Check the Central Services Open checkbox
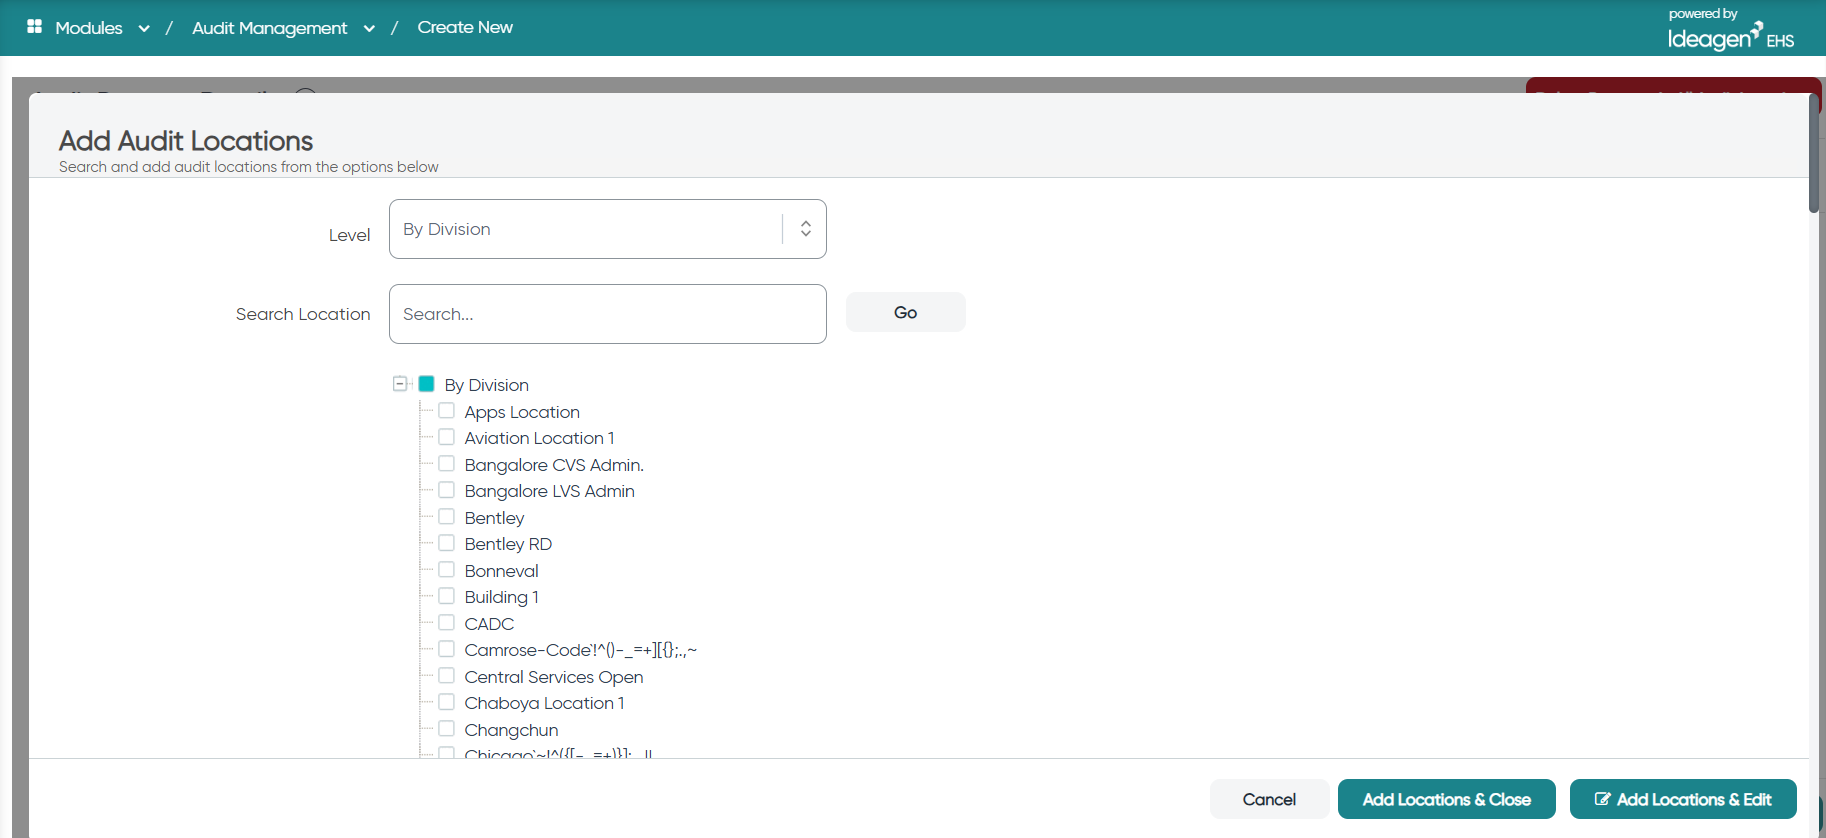Viewport: 1826px width, 838px height. [x=446, y=676]
